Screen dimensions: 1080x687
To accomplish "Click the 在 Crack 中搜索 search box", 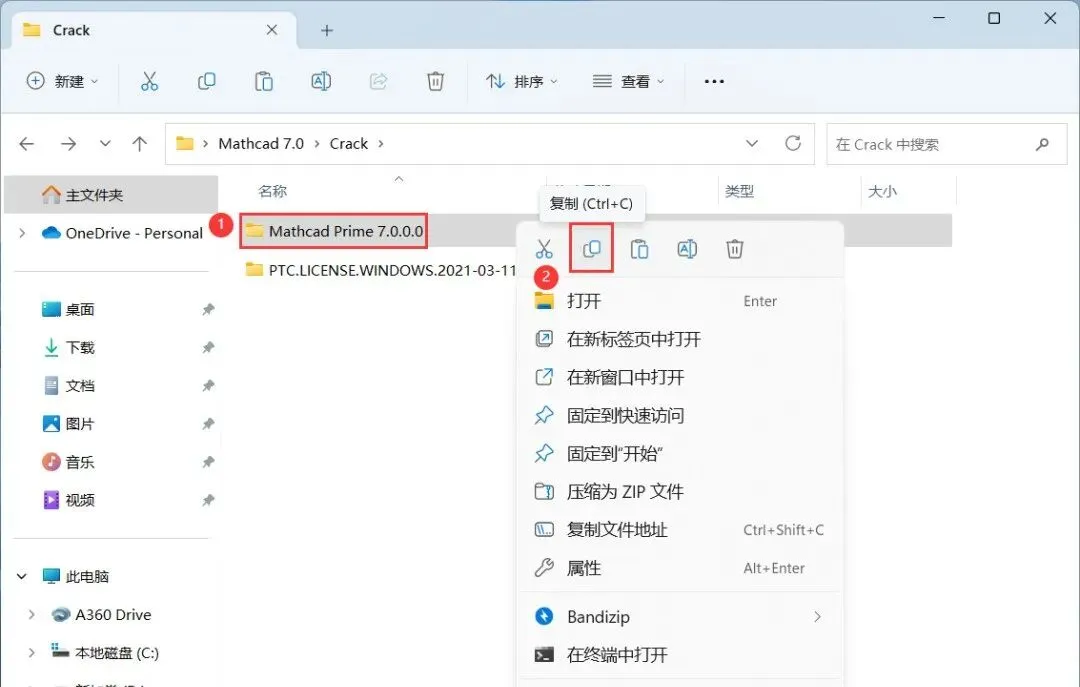I will [946, 144].
